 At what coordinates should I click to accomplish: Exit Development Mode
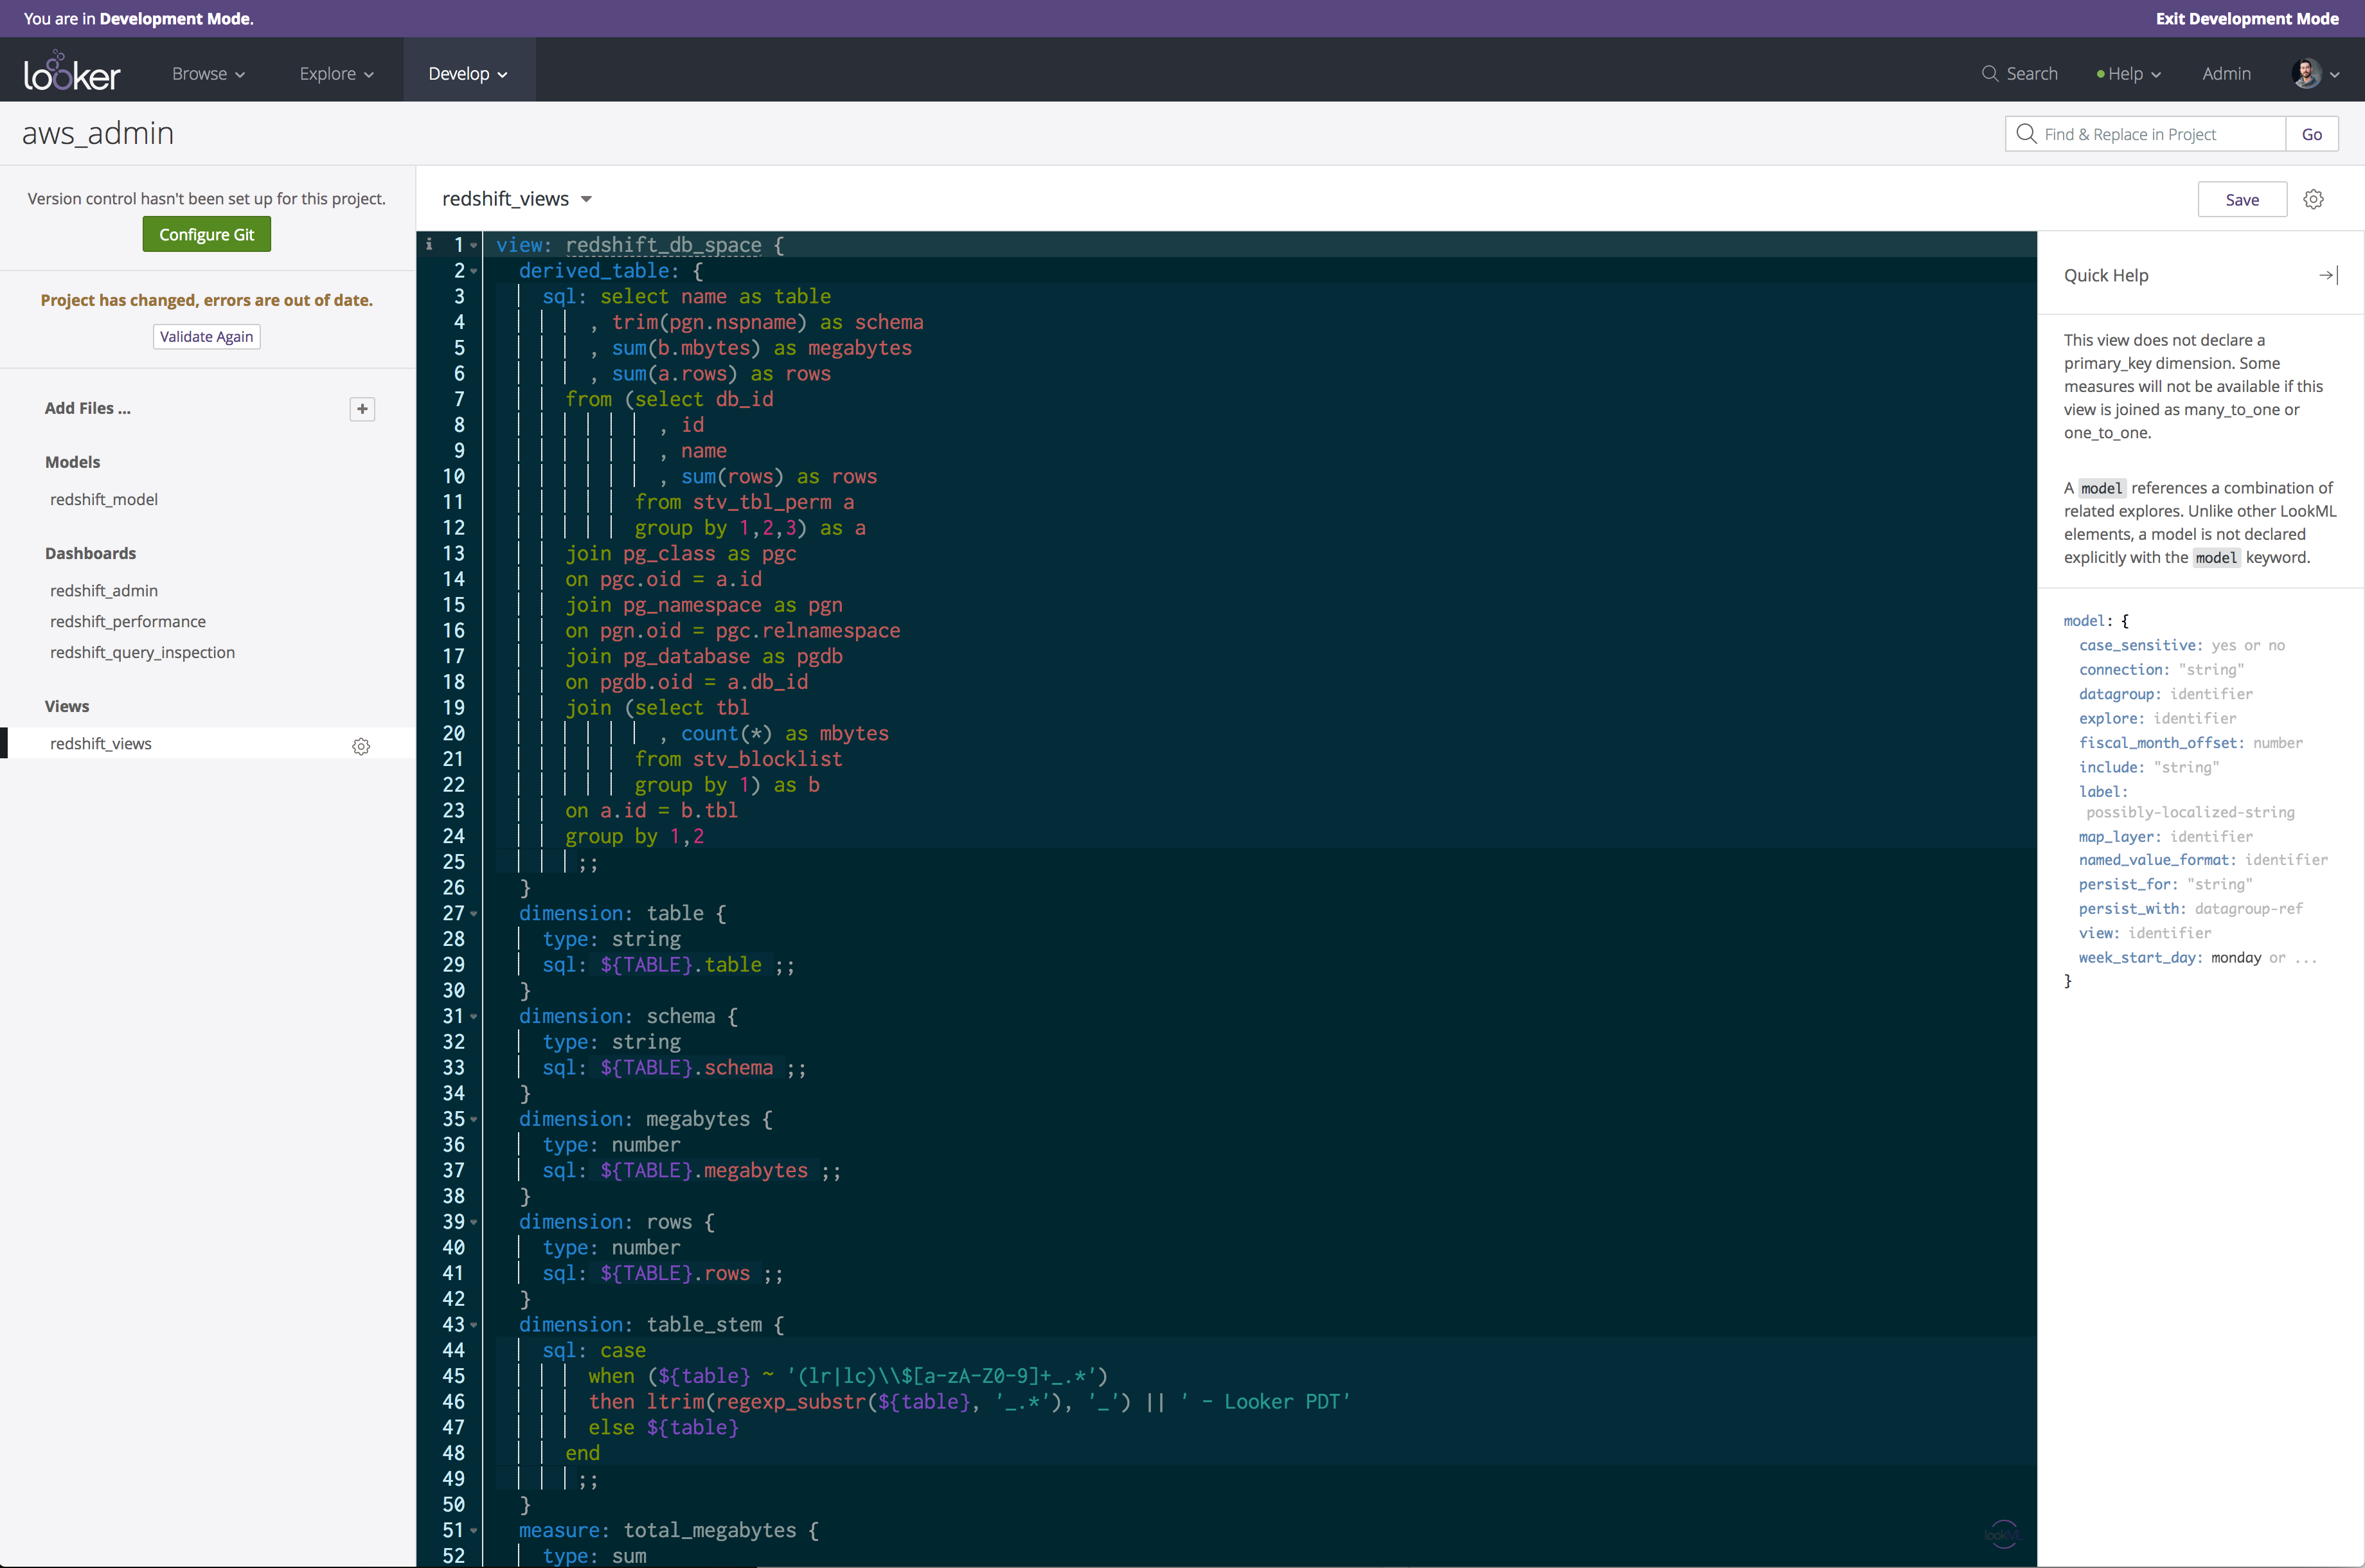tap(2246, 18)
